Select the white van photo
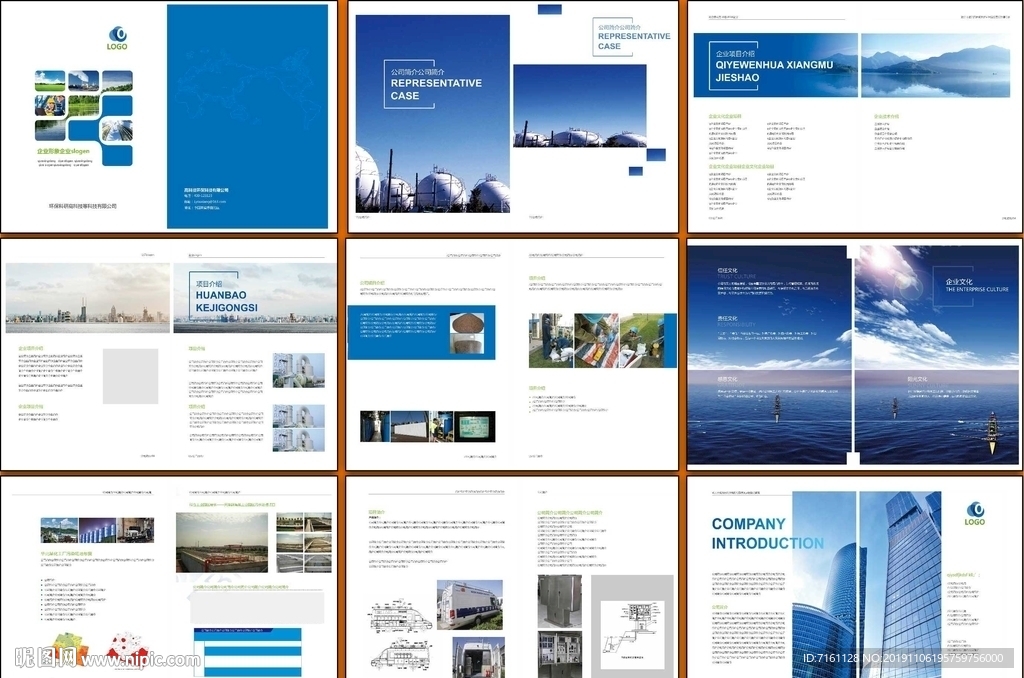The width and height of the screenshot is (1024, 678). (x=470, y=604)
